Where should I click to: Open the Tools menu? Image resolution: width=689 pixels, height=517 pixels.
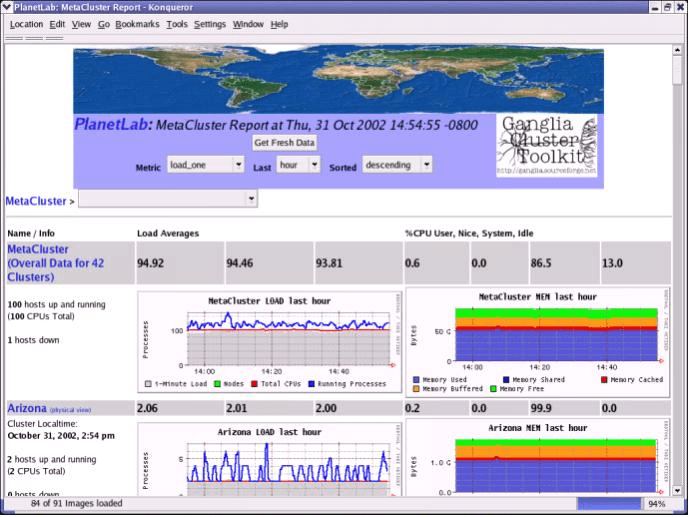click(177, 24)
